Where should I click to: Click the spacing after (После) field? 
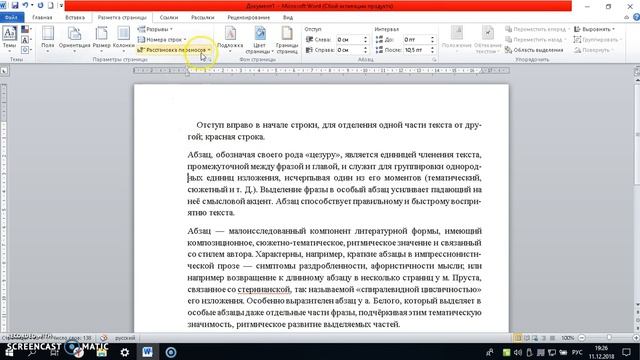pyautogui.click(x=416, y=50)
